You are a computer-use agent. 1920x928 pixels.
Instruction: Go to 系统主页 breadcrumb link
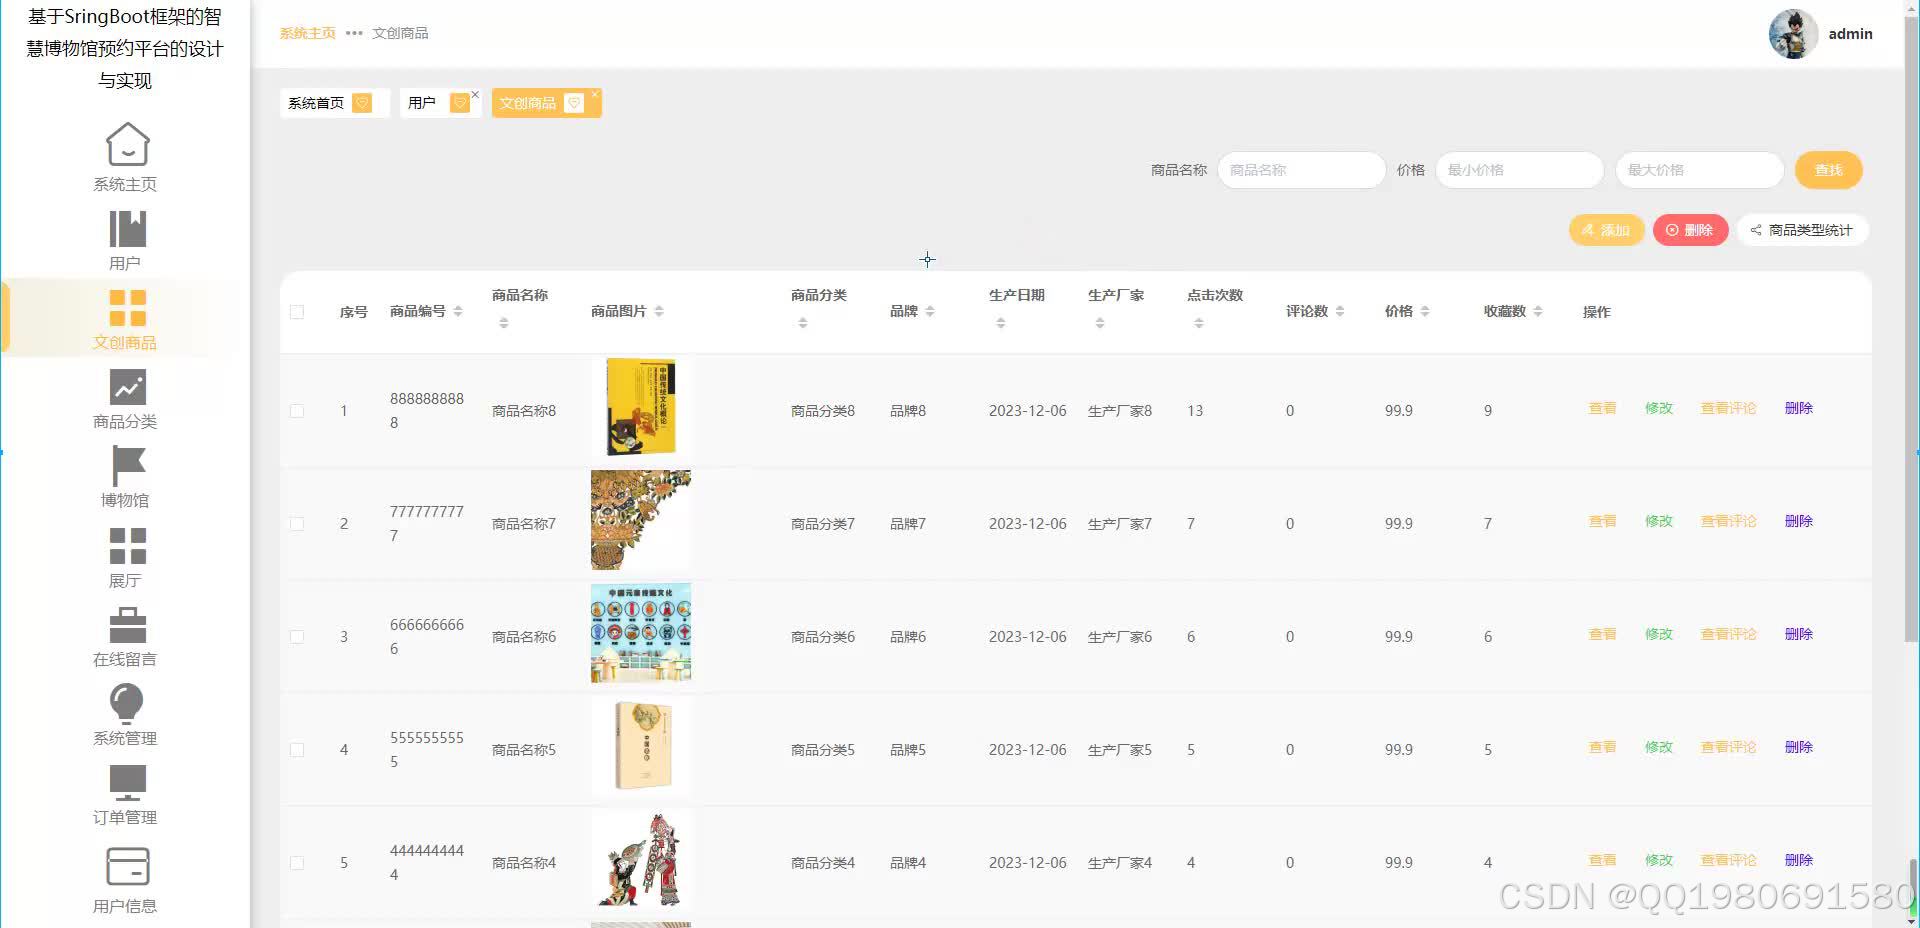(307, 33)
